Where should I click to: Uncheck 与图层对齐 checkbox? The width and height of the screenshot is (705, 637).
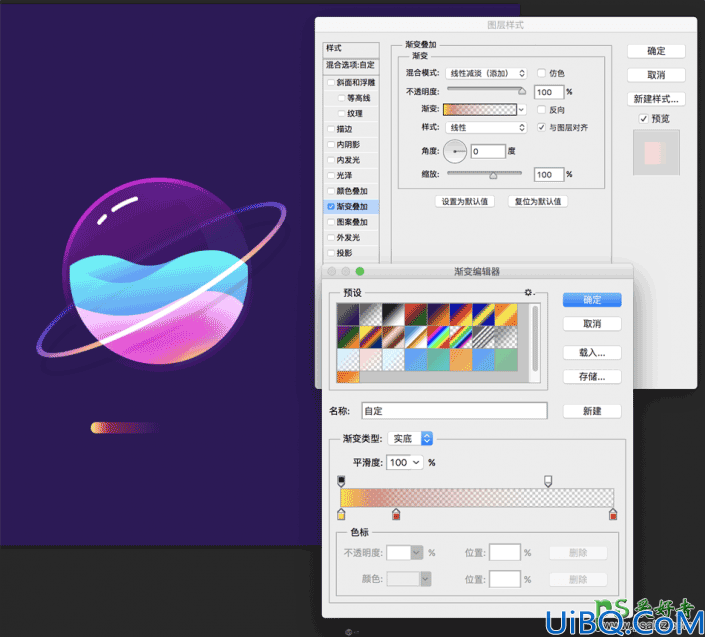coord(541,127)
